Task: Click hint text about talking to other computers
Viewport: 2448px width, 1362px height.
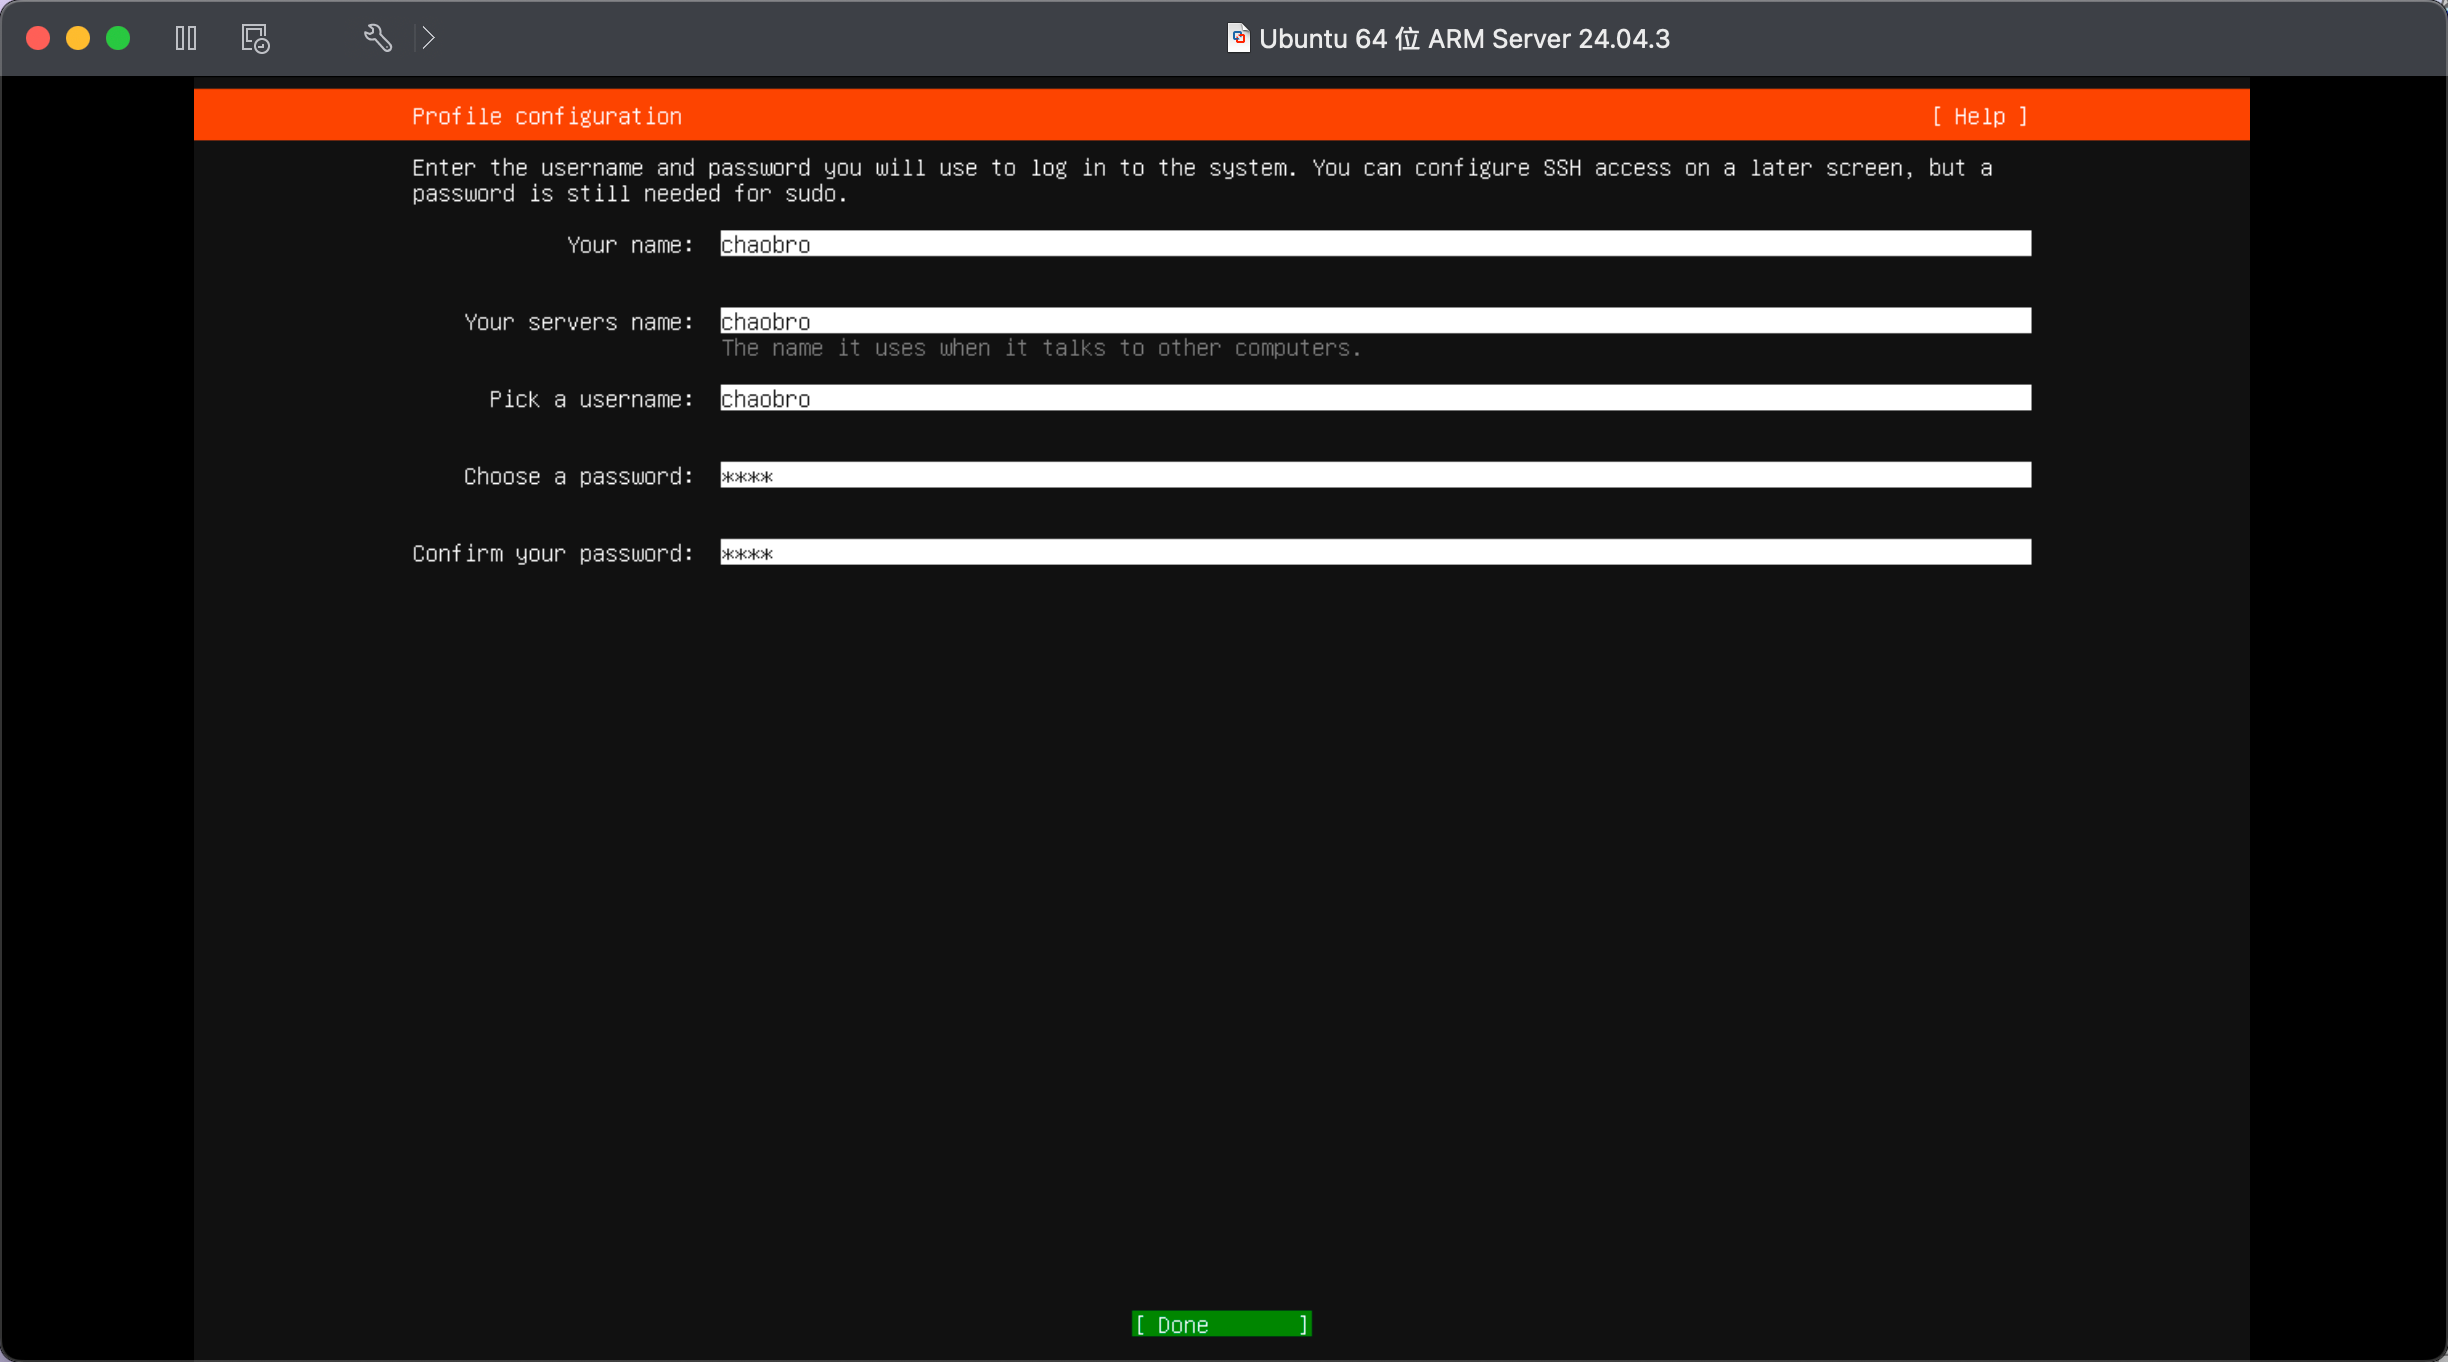Action: tap(1040, 348)
